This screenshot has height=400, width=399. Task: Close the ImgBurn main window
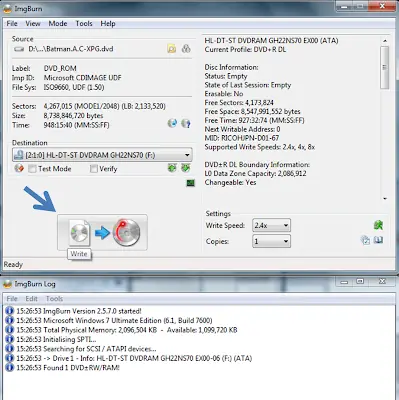tap(383, 6)
